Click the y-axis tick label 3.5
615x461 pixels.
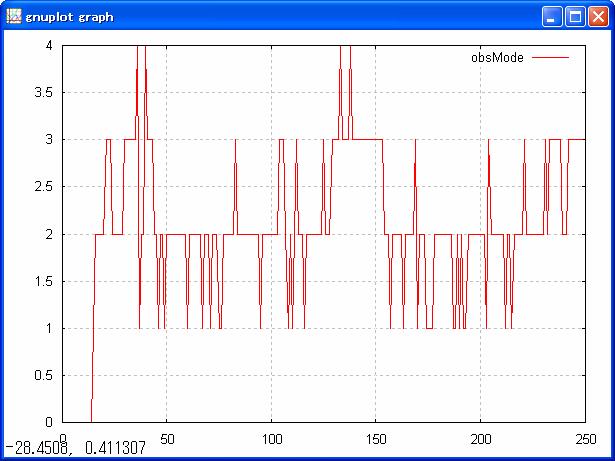pos(43,93)
